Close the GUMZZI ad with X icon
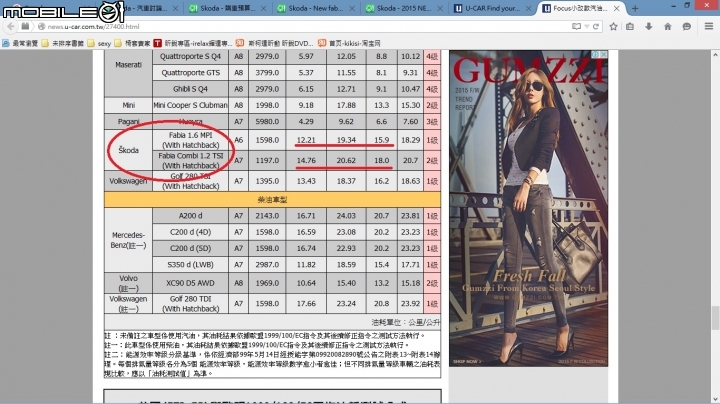The height and width of the screenshot is (404, 720). point(604,54)
